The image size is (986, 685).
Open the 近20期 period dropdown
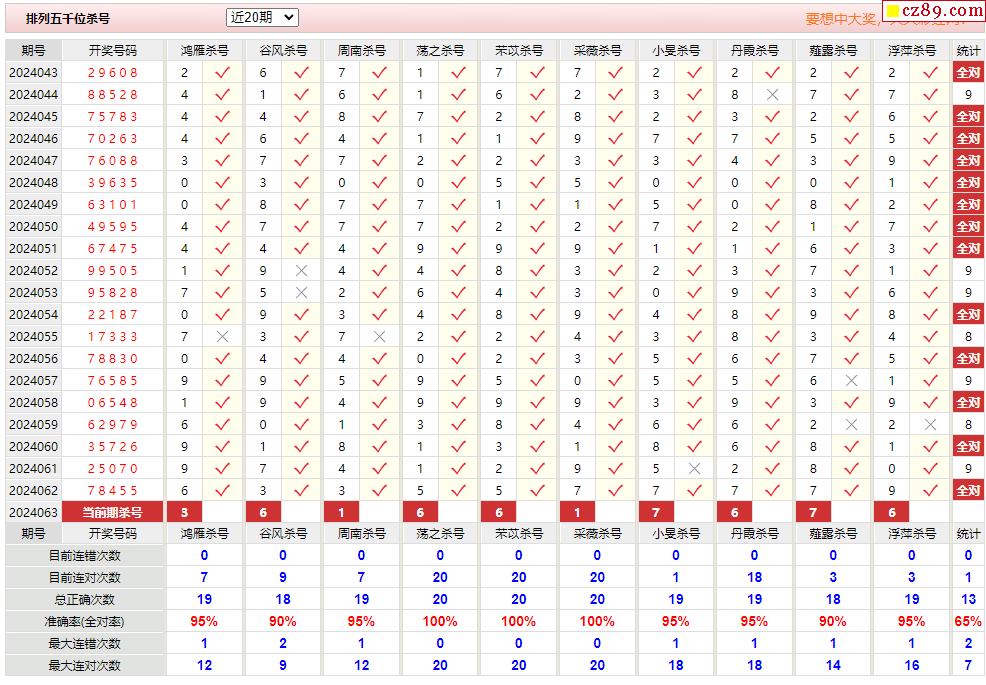262,17
